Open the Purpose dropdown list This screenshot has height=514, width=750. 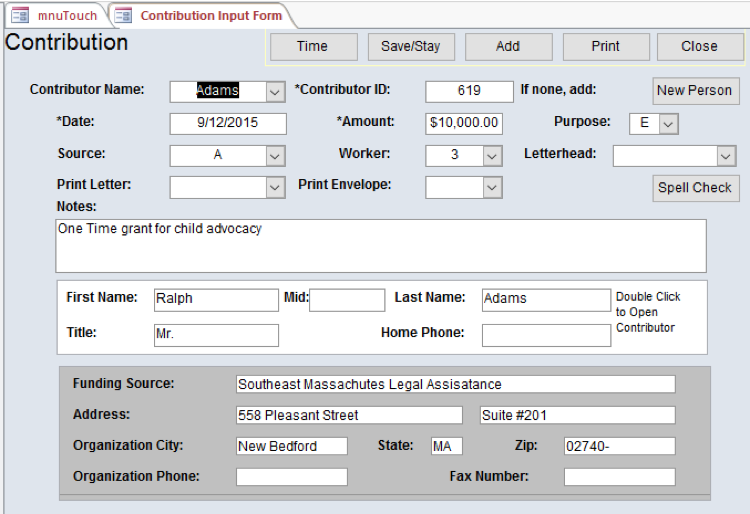coord(668,123)
